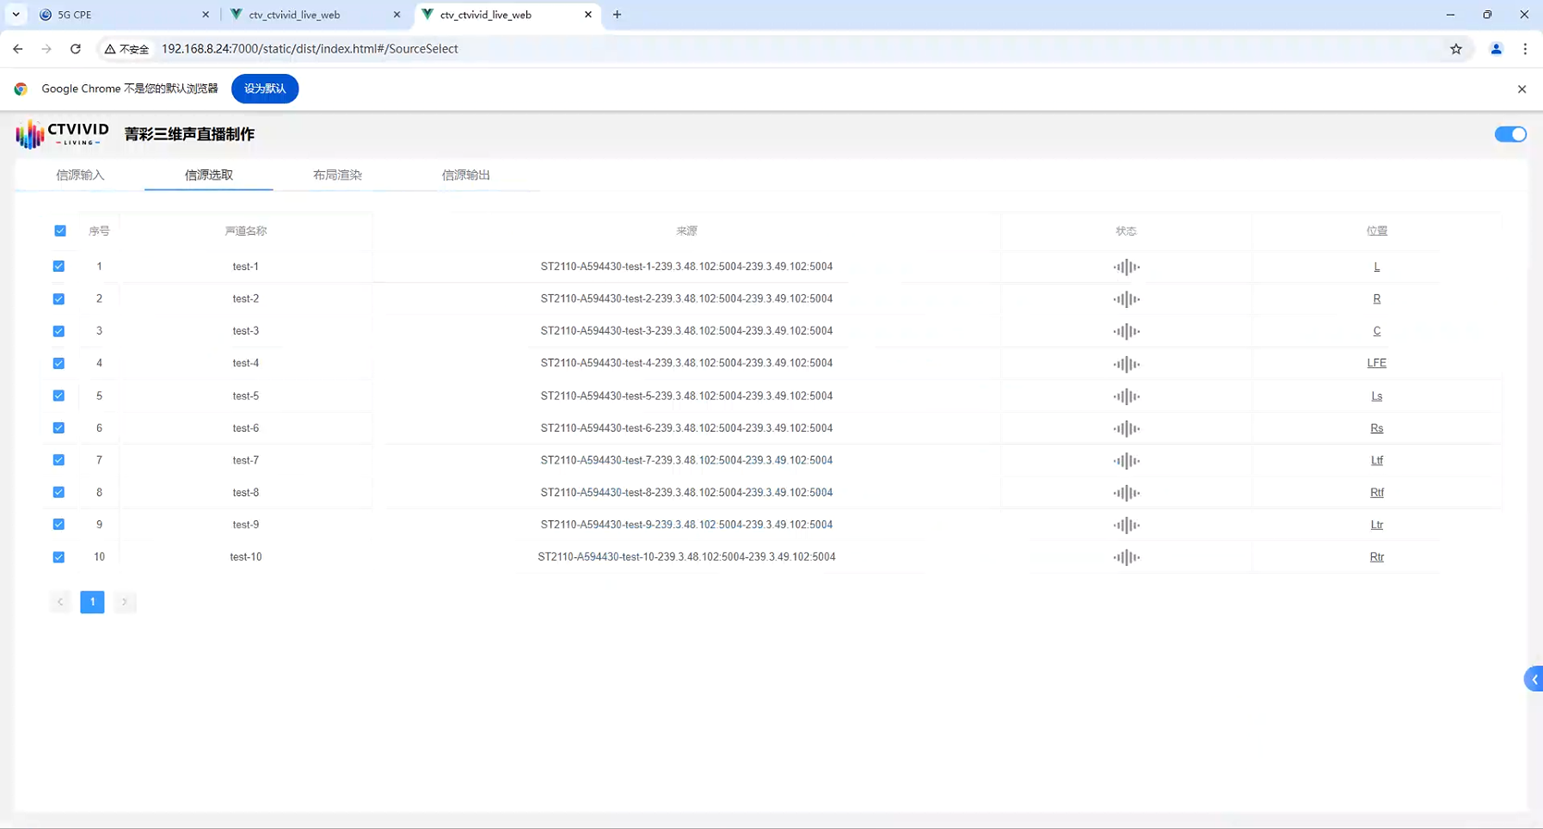Turn off the blue switch at top right

[1510, 134]
